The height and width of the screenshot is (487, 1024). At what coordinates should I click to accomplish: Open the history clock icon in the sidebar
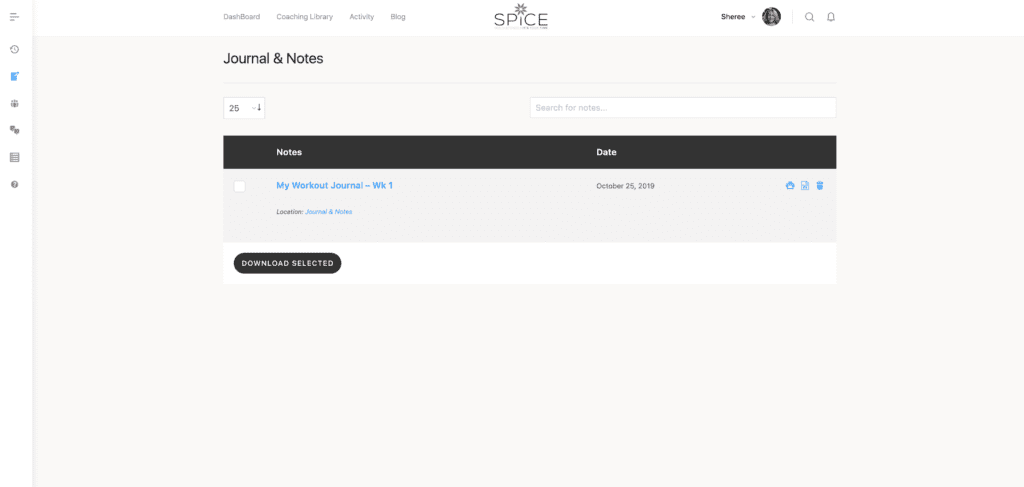14,49
